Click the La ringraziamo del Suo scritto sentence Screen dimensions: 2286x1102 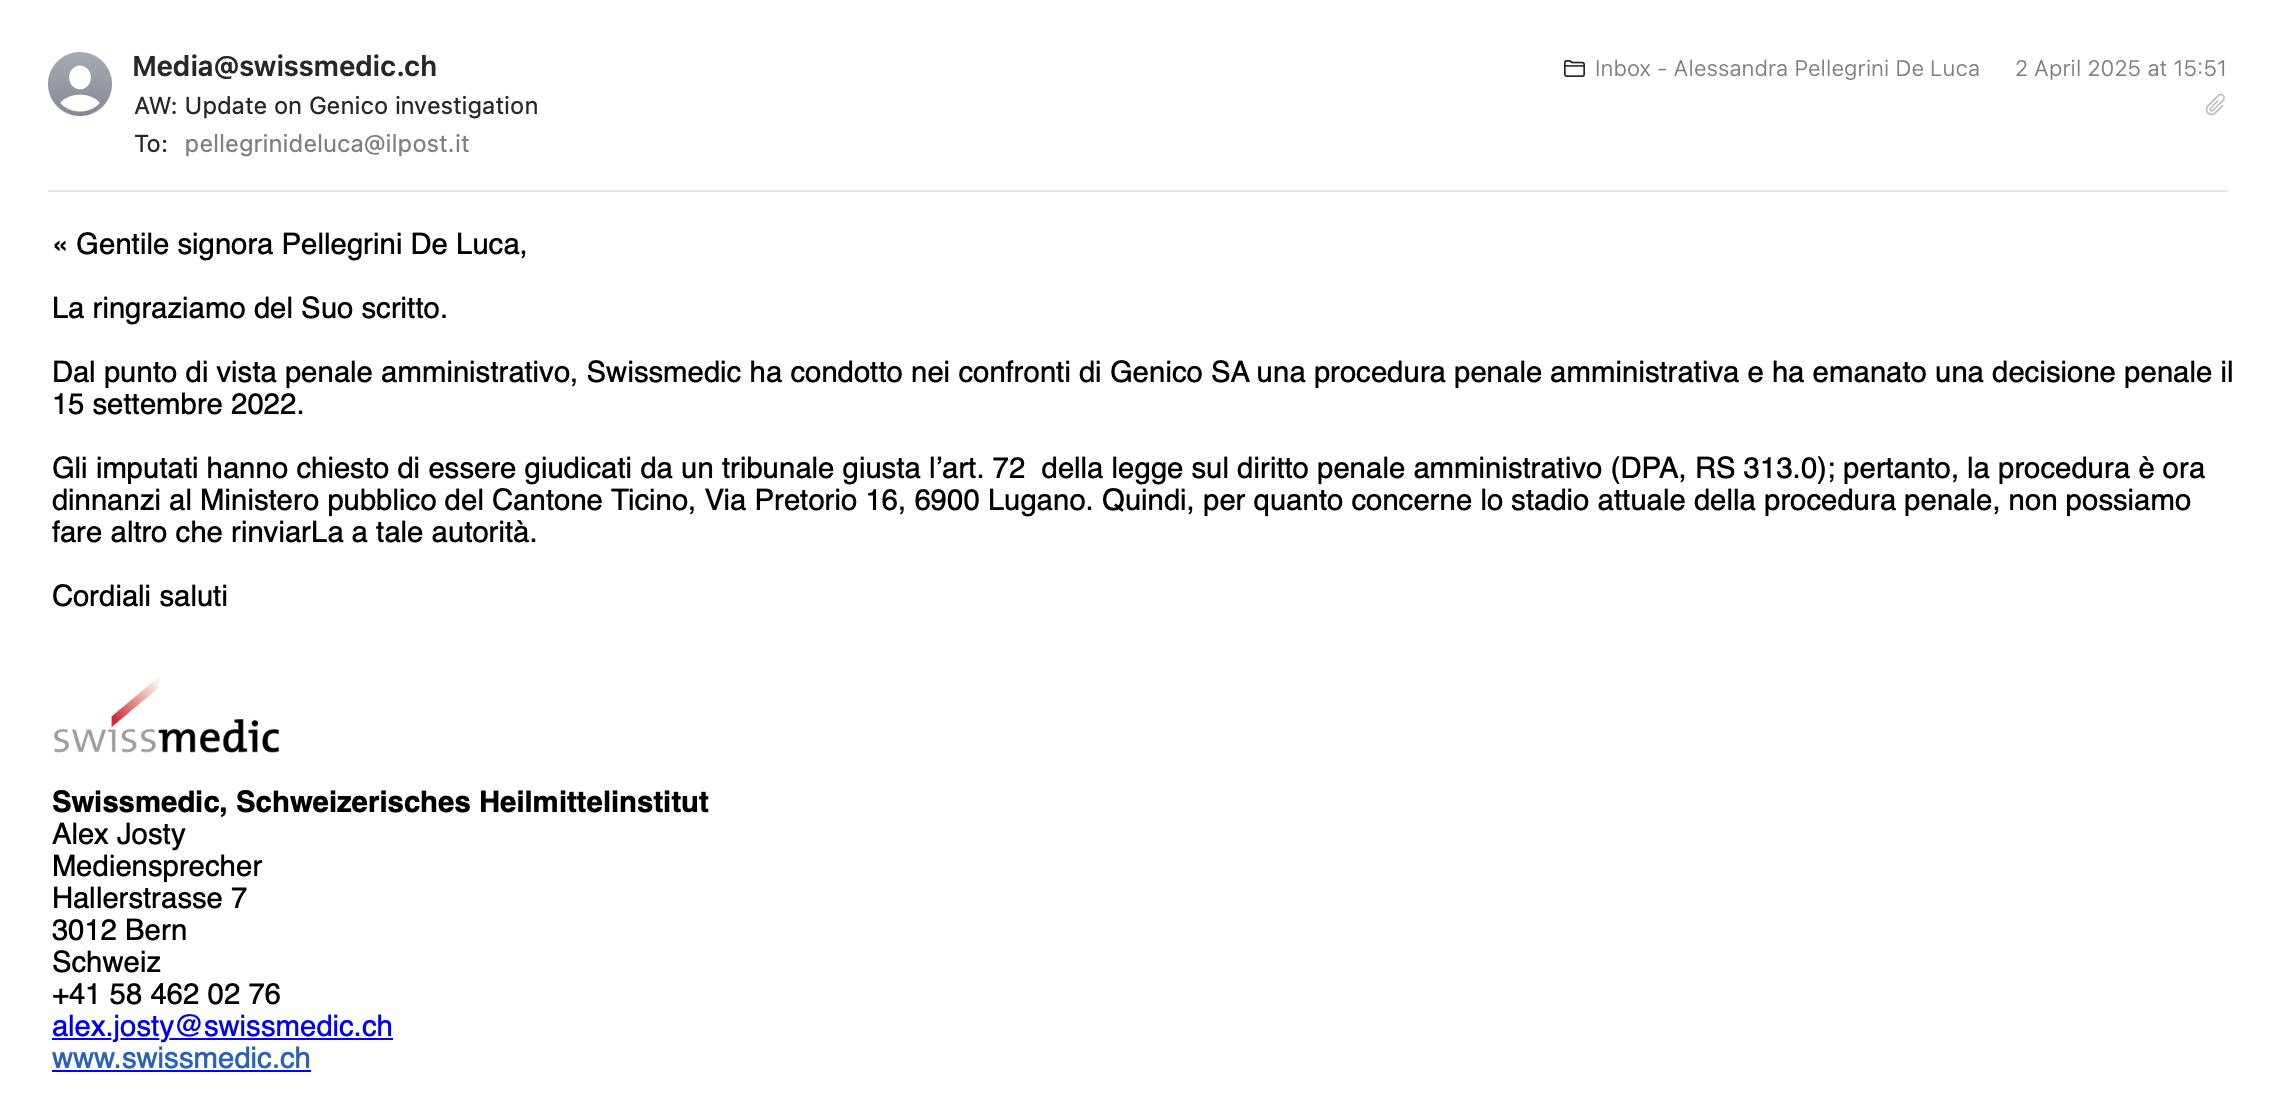250,308
